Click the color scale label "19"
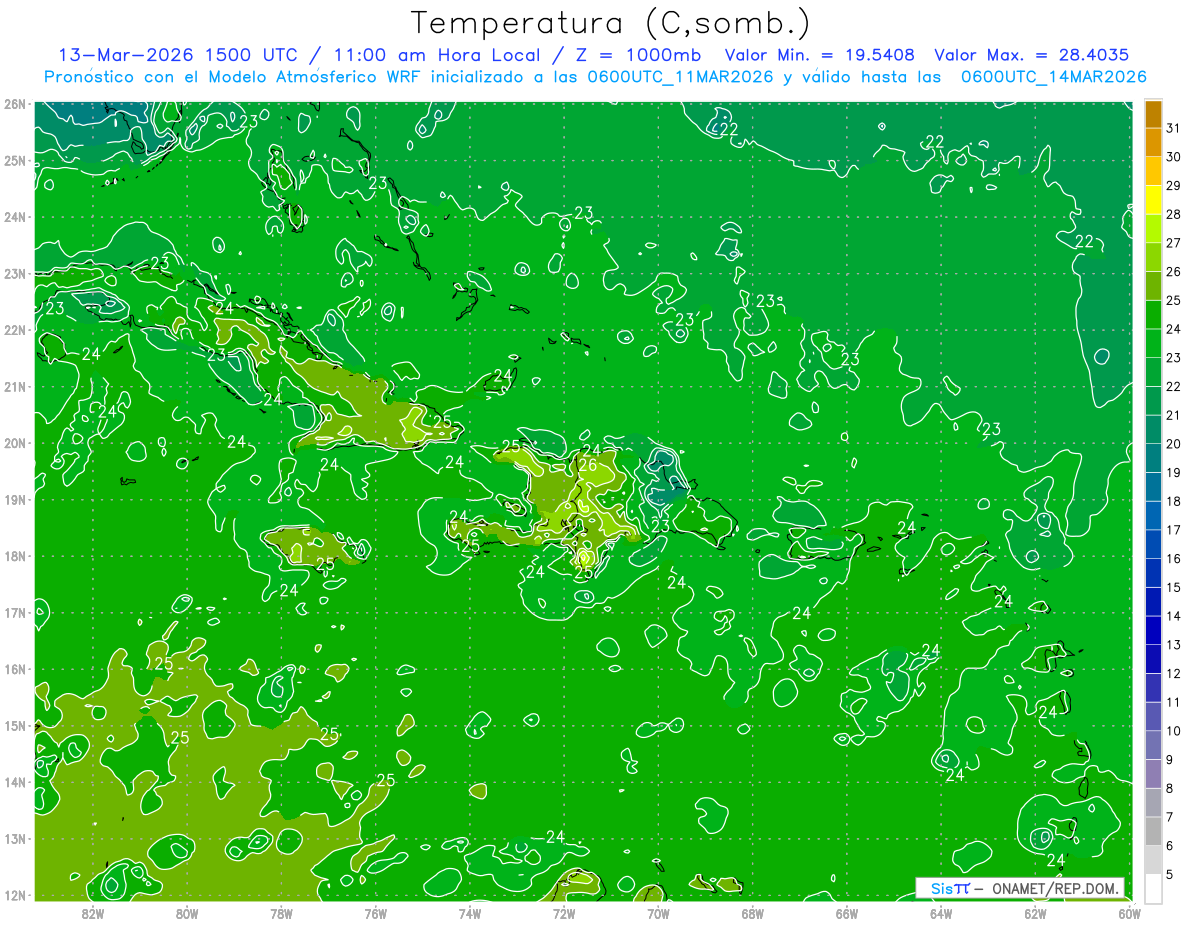 pyautogui.click(x=1174, y=472)
